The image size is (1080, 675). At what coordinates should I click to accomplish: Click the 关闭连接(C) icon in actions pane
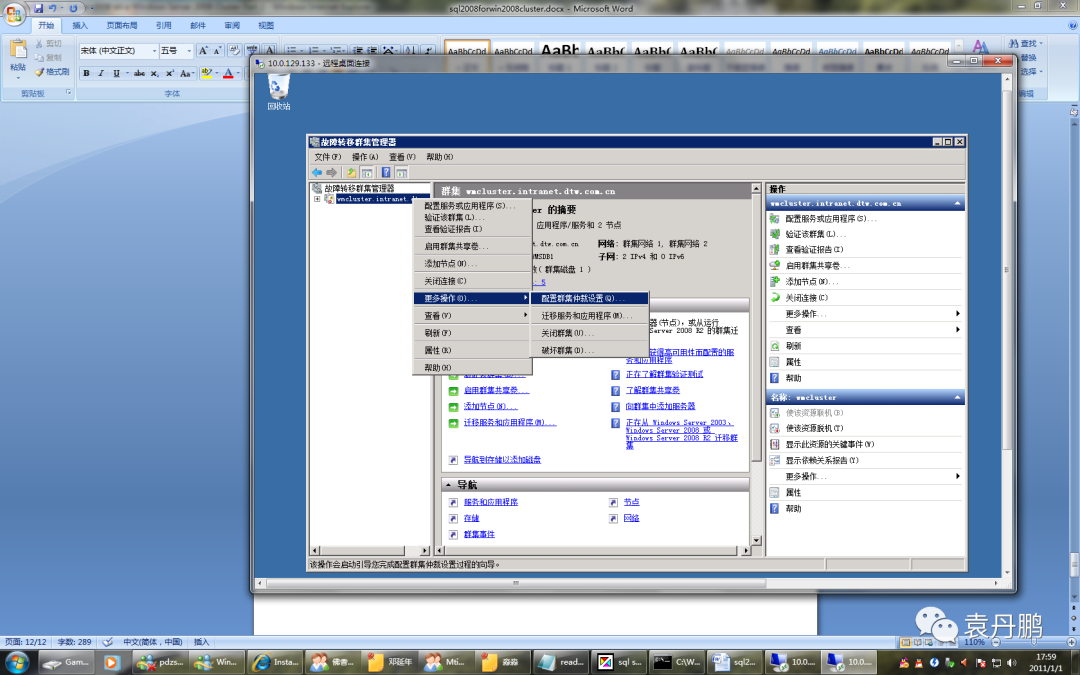point(775,298)
